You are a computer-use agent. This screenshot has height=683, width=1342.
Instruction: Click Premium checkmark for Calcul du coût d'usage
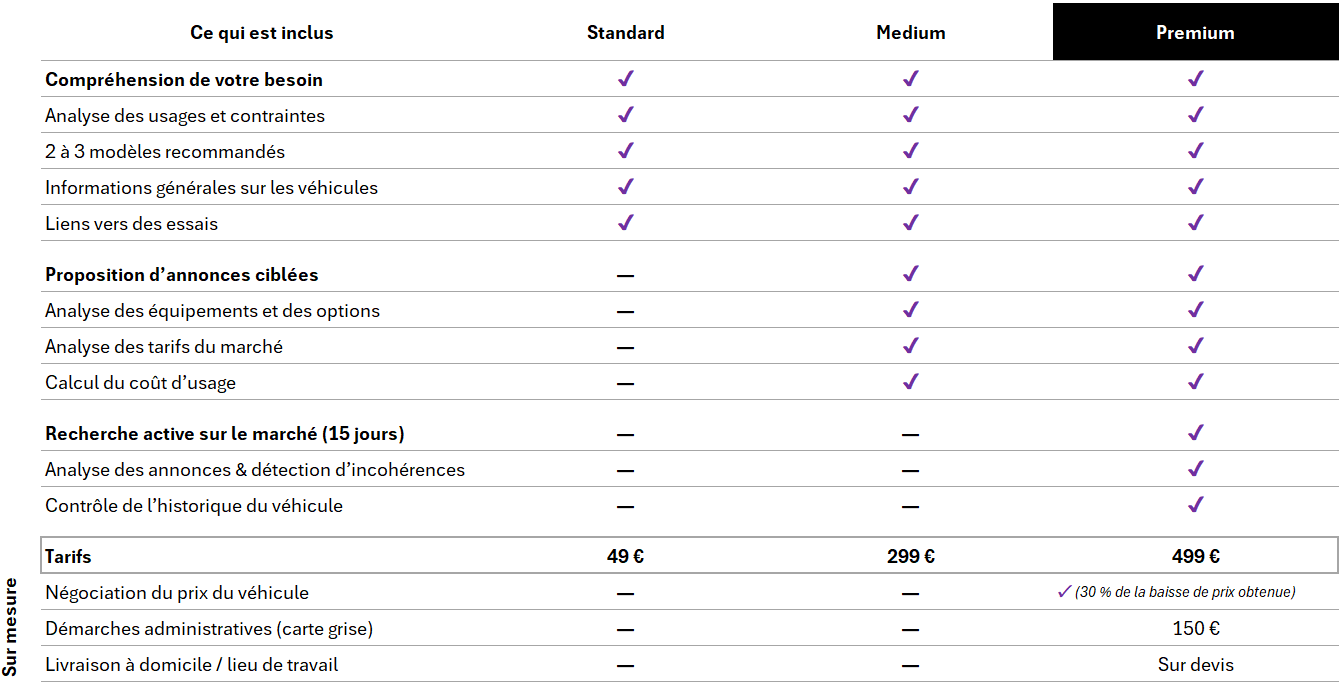point(1195,382)
